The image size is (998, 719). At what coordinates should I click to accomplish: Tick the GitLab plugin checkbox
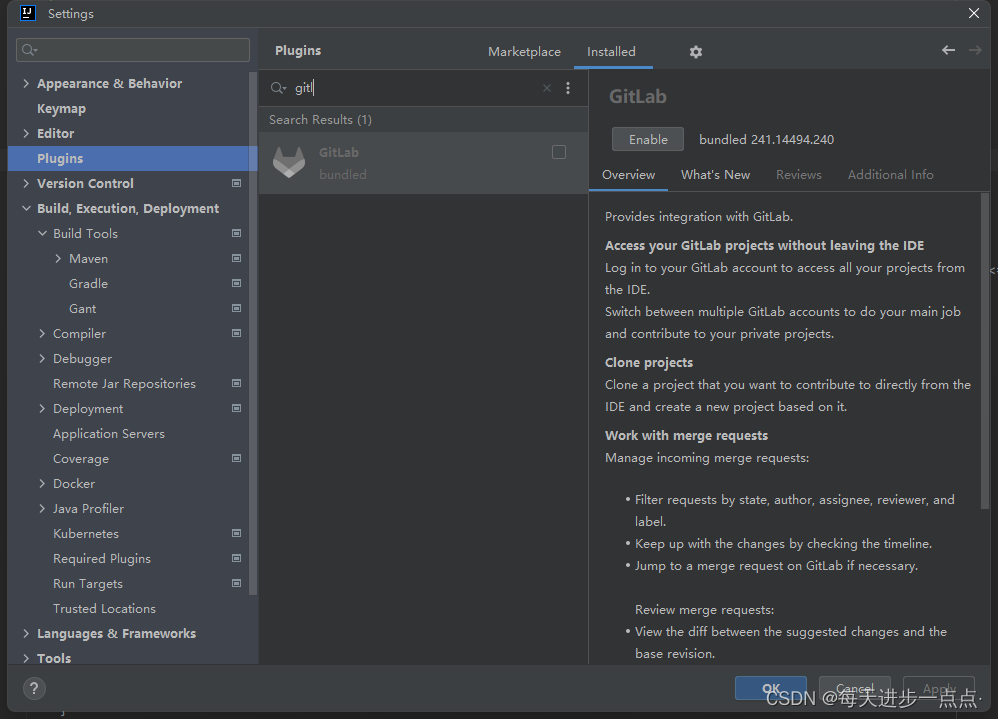pyautogui.click(x=559, y=152)
